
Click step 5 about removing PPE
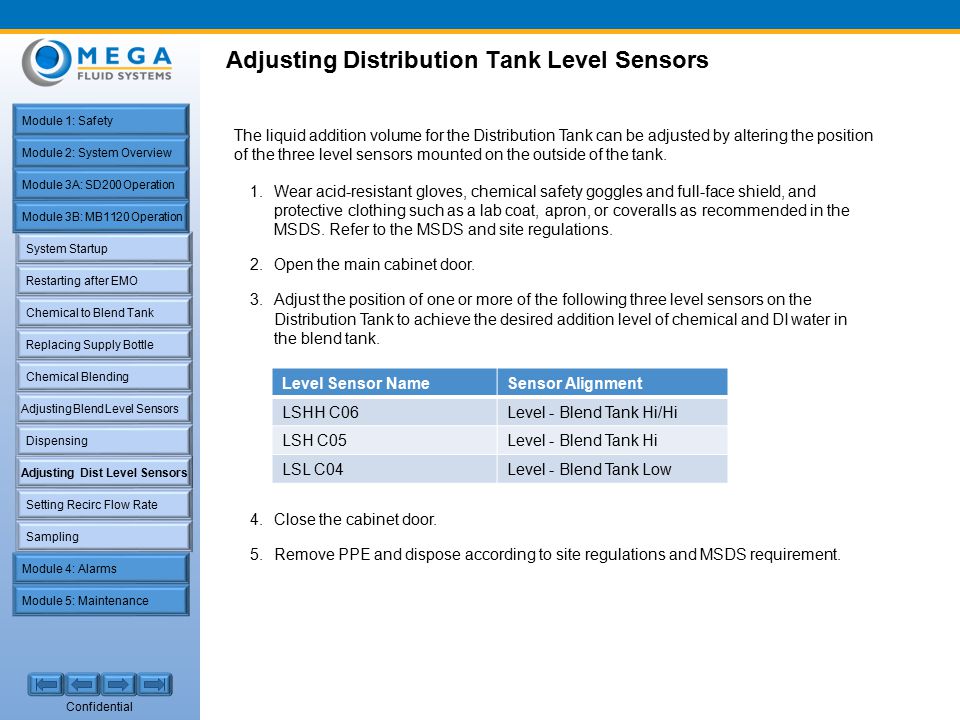point(546,554)
